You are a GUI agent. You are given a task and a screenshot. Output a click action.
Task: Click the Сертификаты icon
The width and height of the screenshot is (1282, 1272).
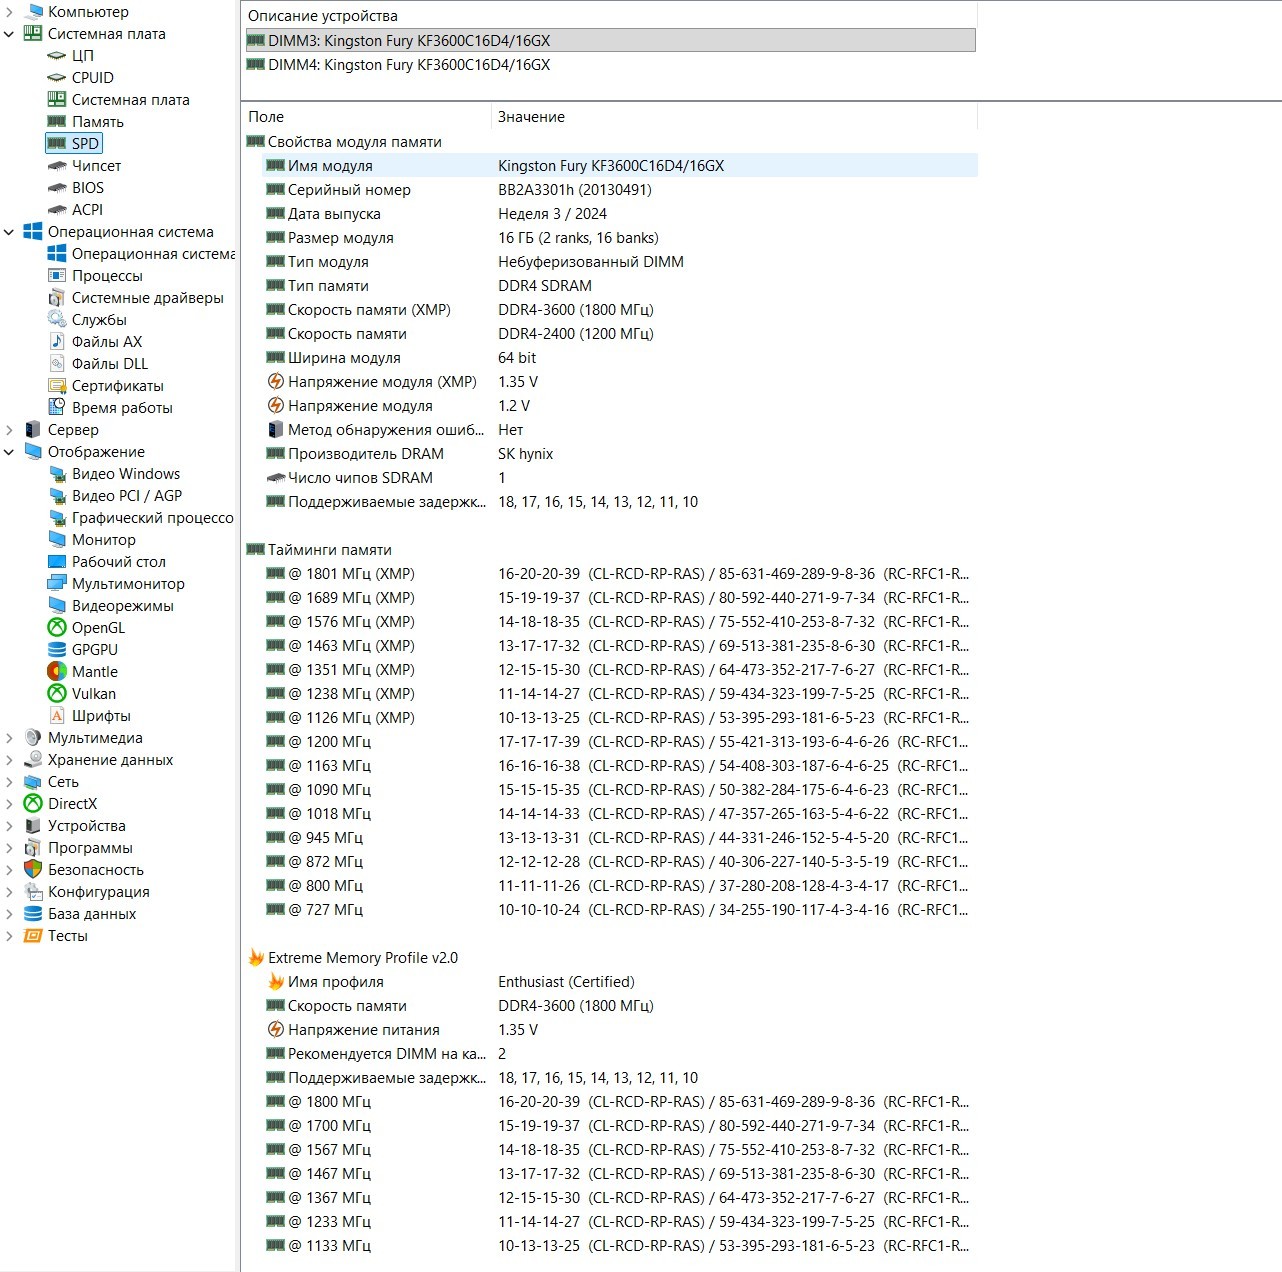(57, 385)
